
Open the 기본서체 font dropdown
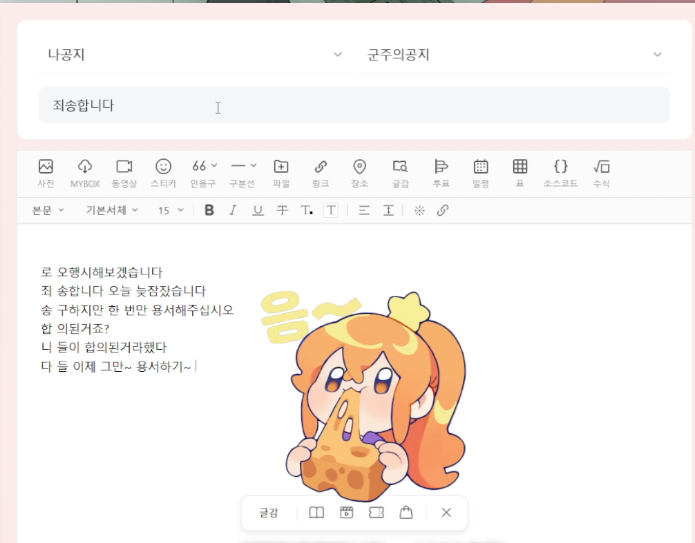point(112,210)
